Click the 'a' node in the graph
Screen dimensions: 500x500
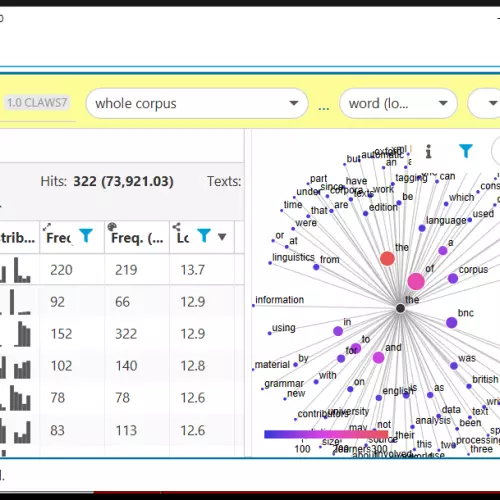coord(443,250)
